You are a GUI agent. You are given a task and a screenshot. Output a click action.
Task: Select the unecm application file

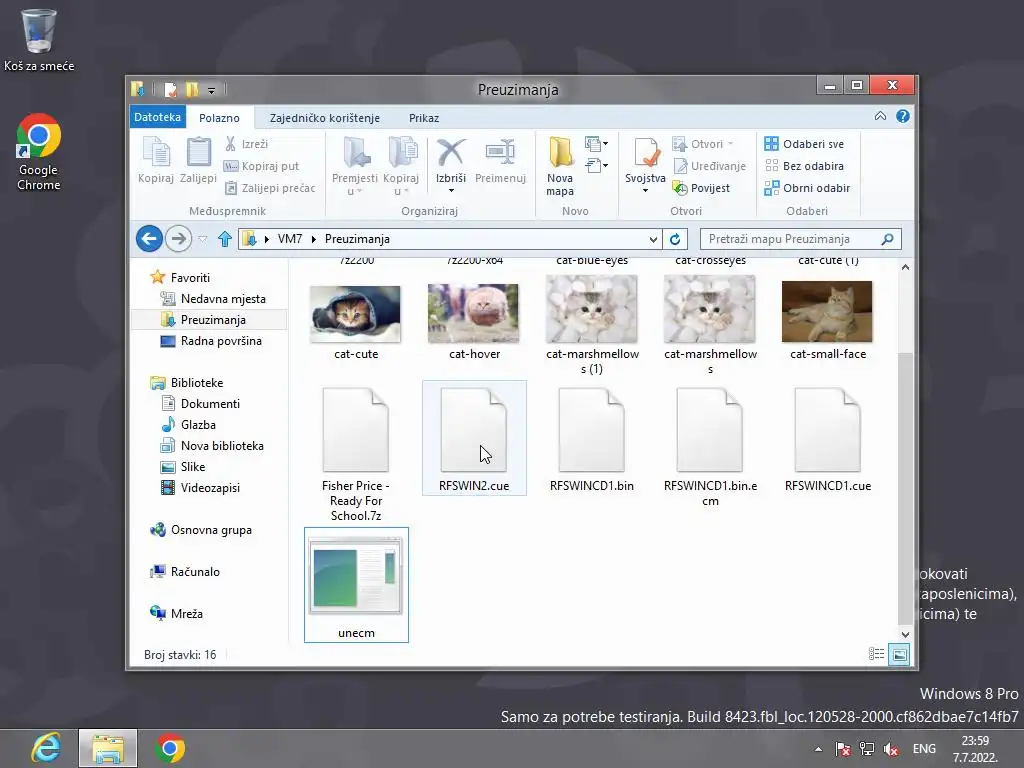[x=356, y=584]
